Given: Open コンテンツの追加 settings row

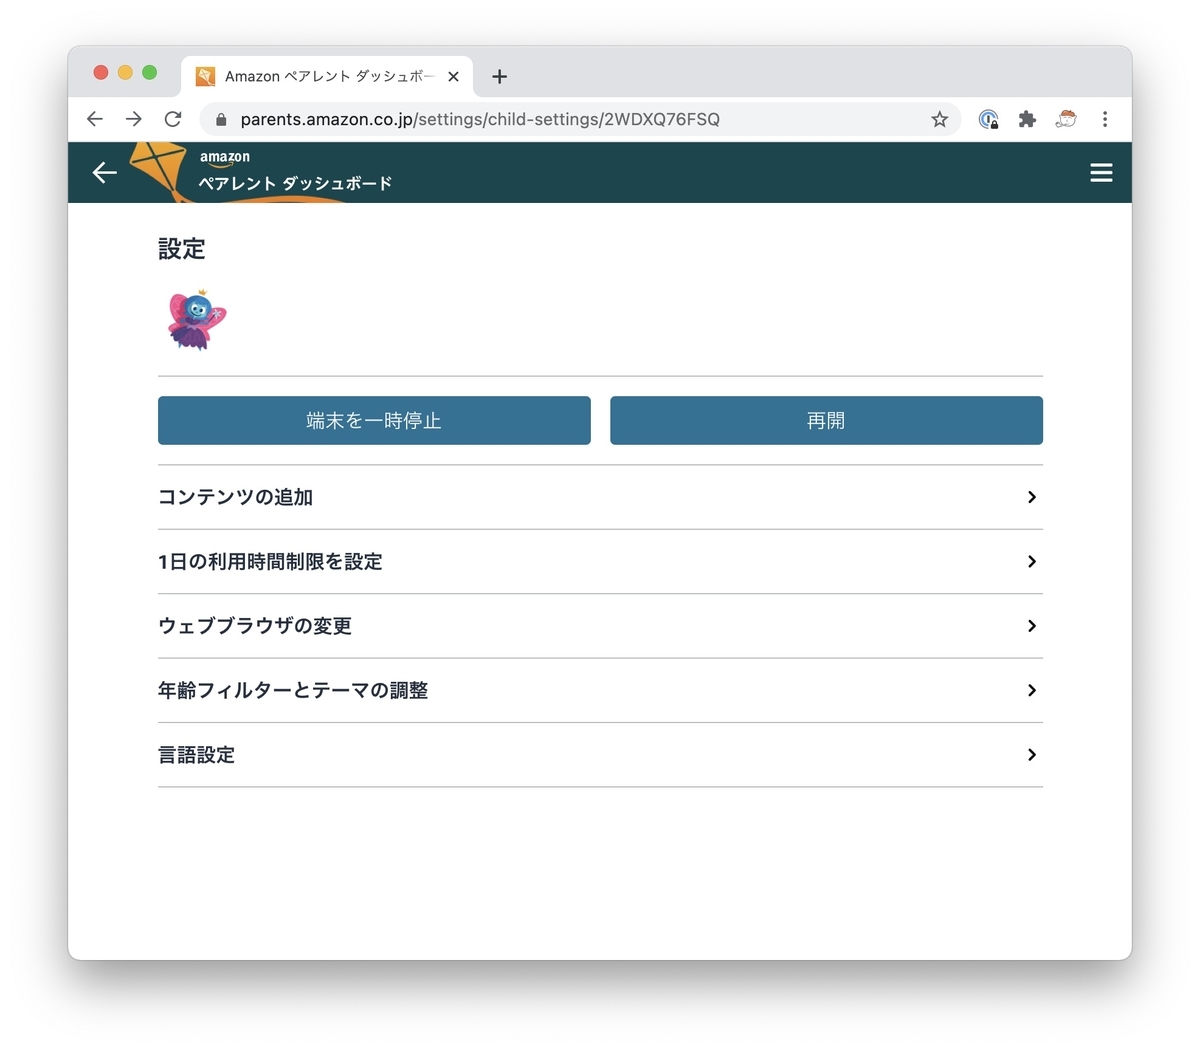Looking at the screenshot, I should (600, 497).
